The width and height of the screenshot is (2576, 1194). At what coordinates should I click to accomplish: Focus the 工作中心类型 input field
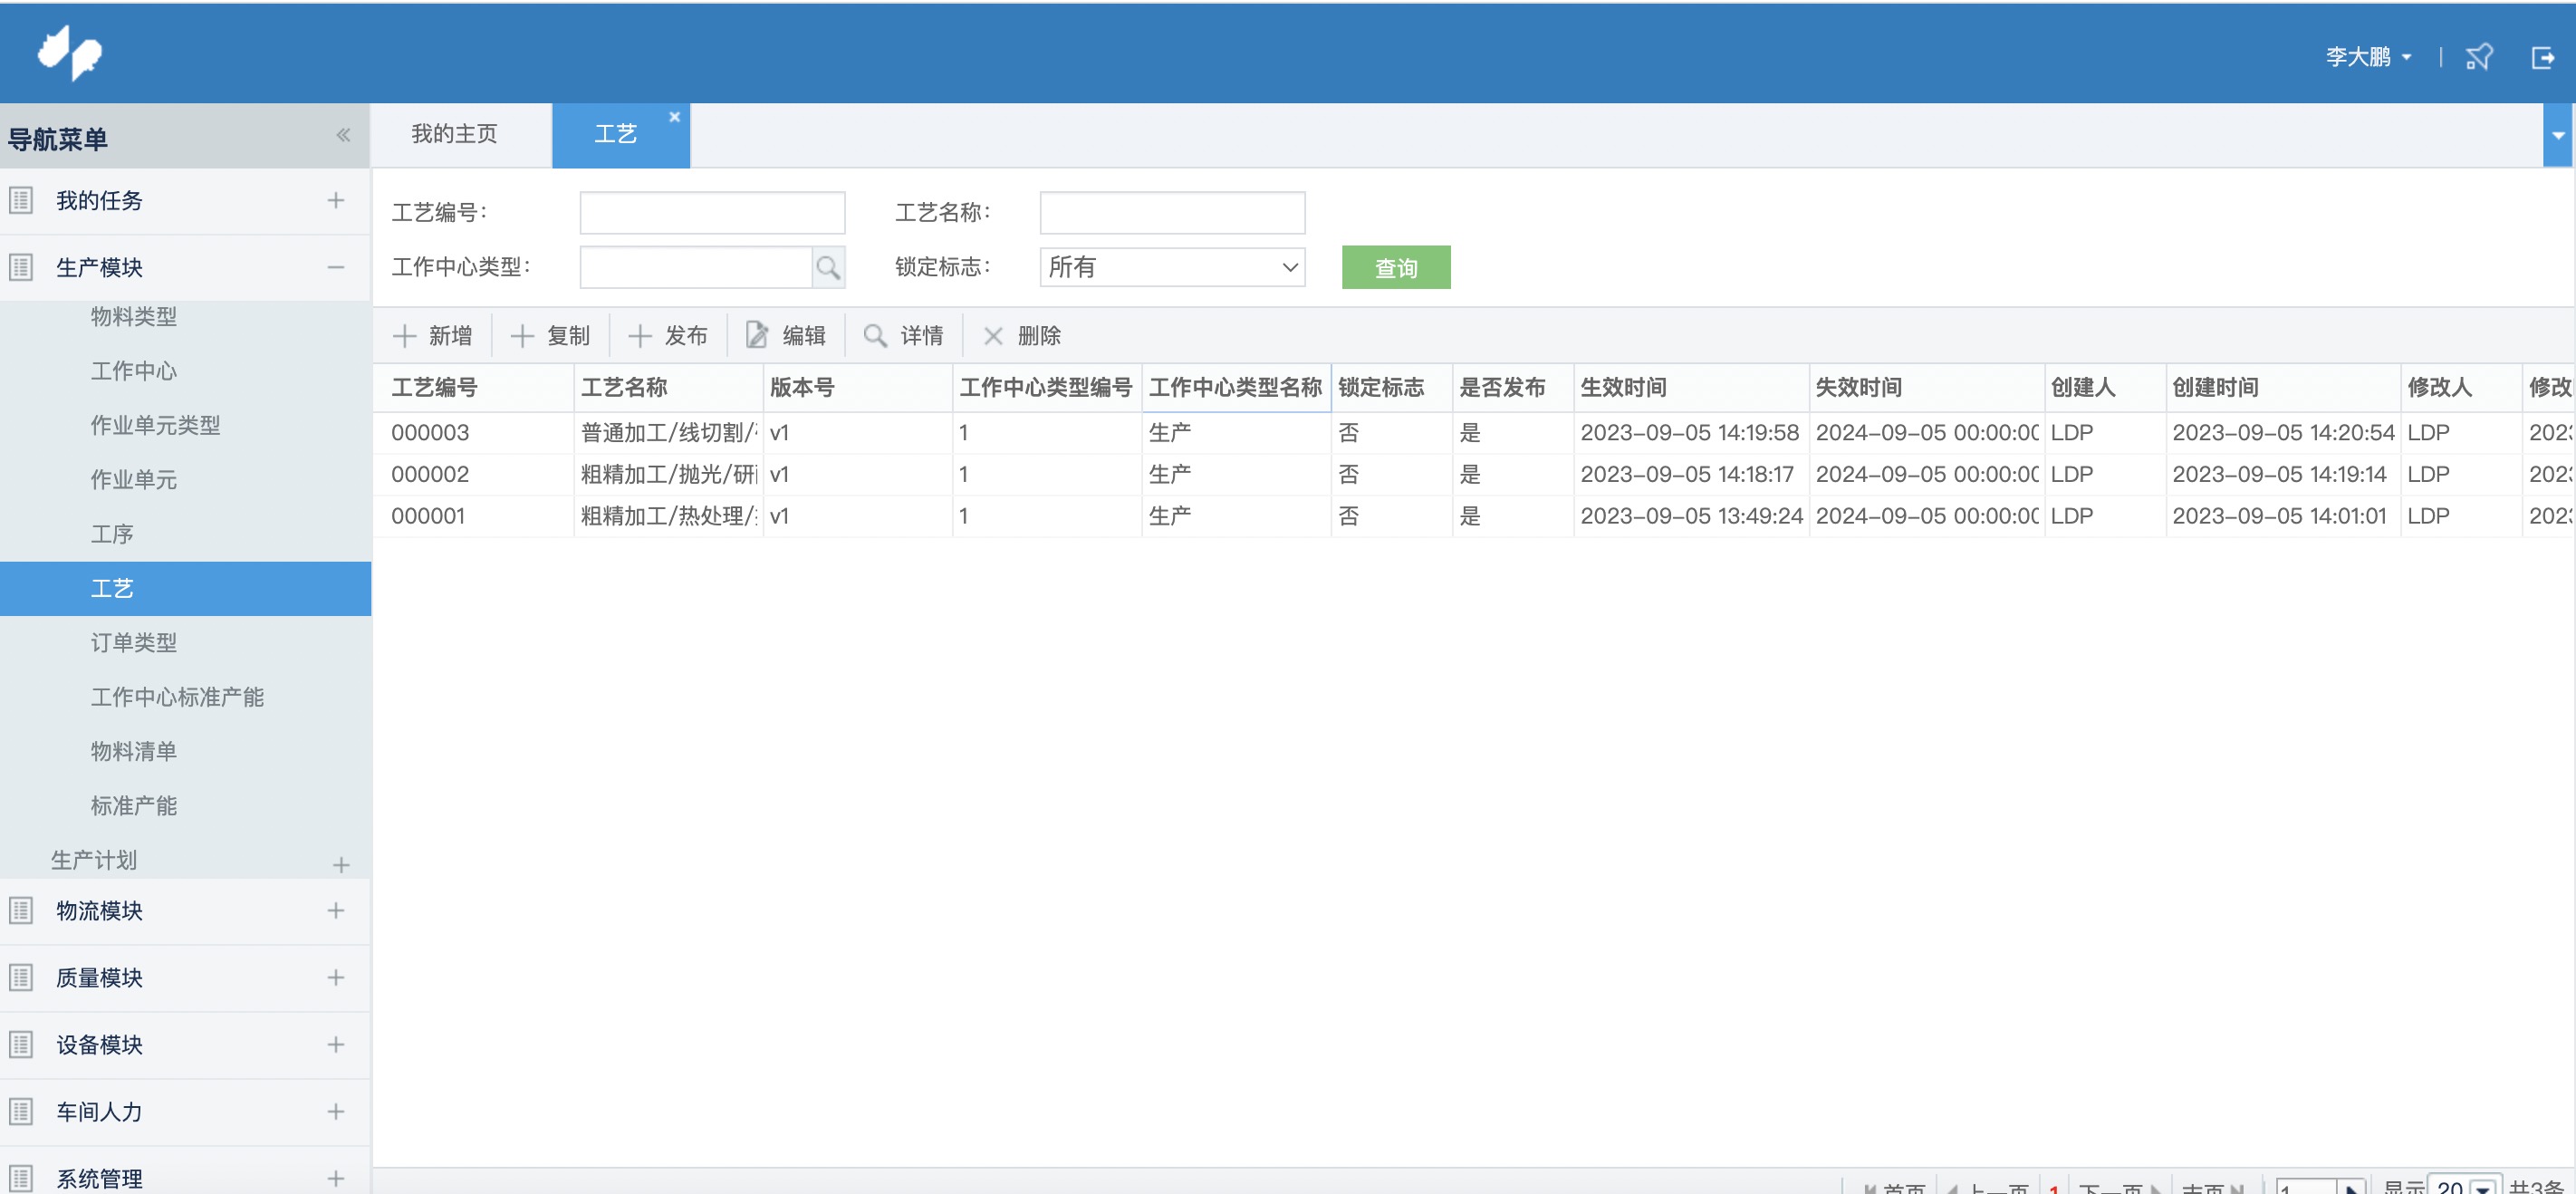[x=696, y=267]
